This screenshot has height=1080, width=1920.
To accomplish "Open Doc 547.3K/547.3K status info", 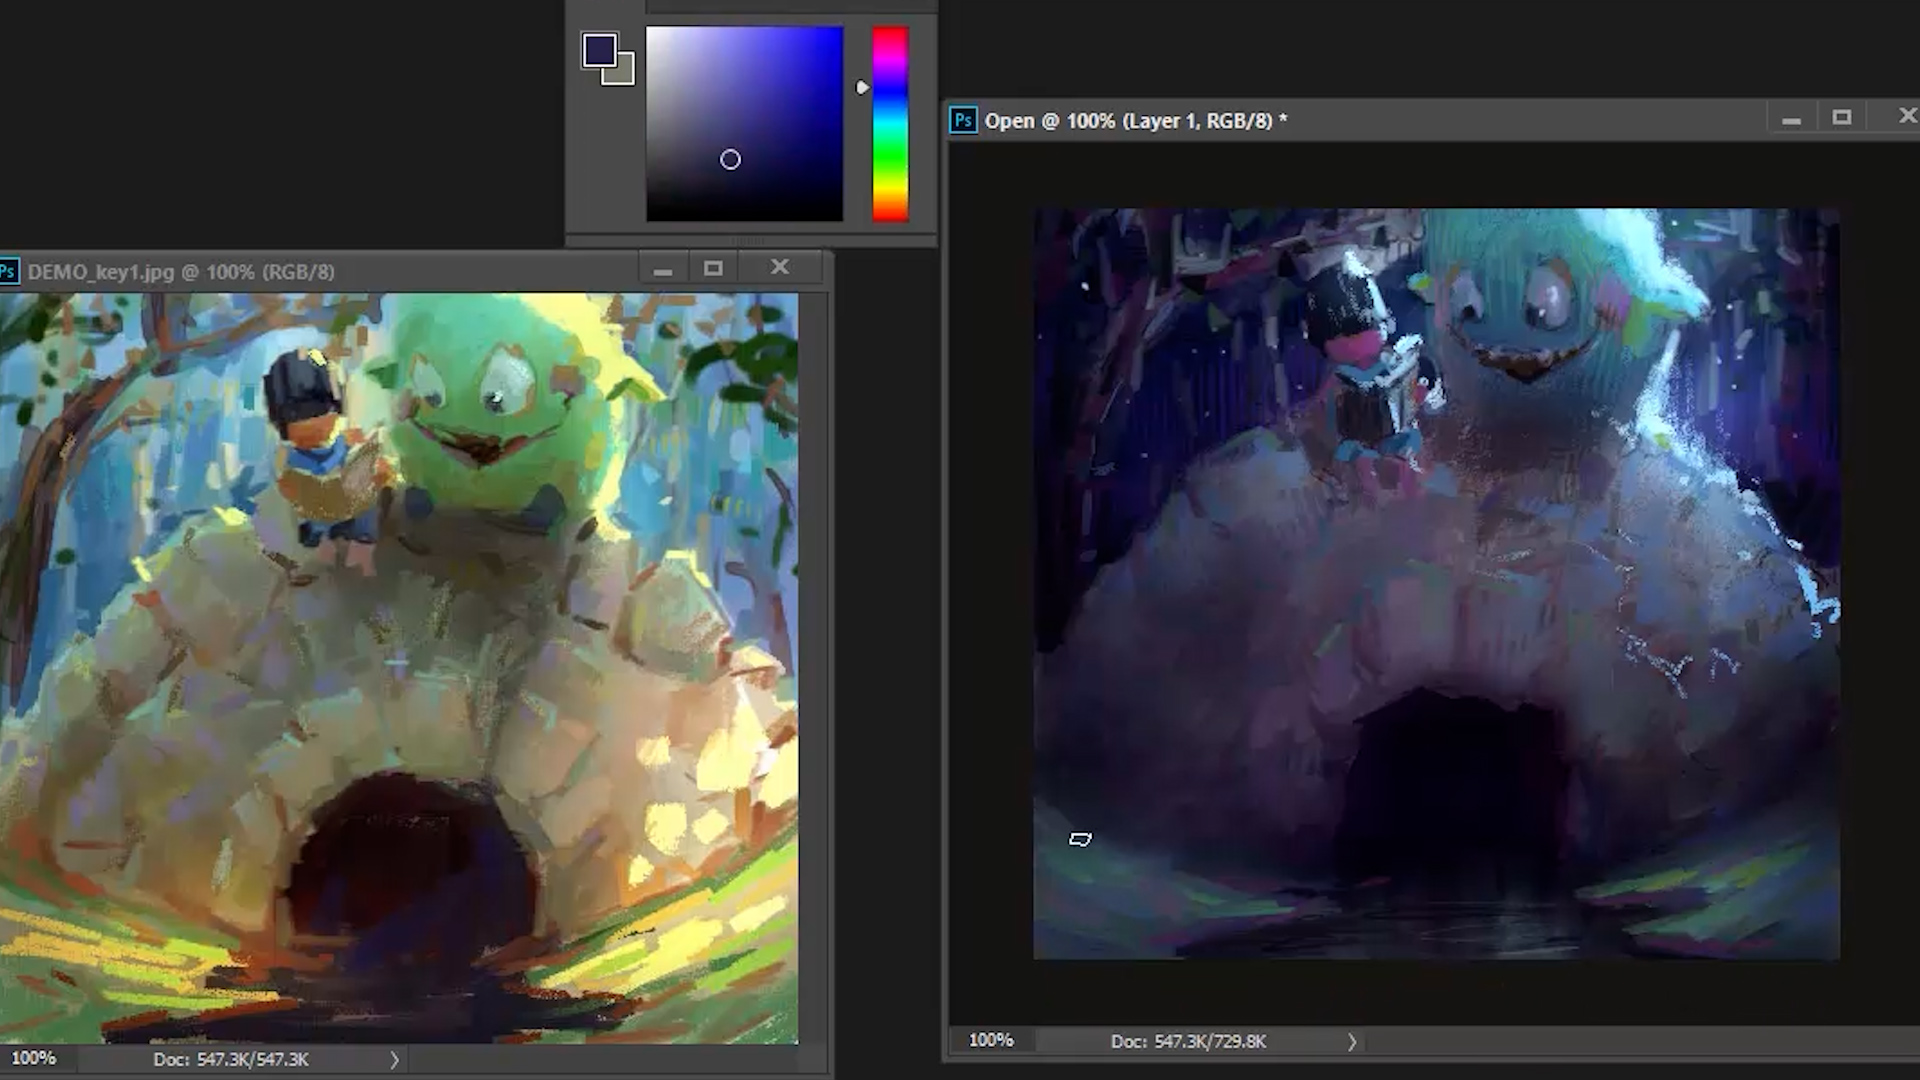I will pos(231,1059).
